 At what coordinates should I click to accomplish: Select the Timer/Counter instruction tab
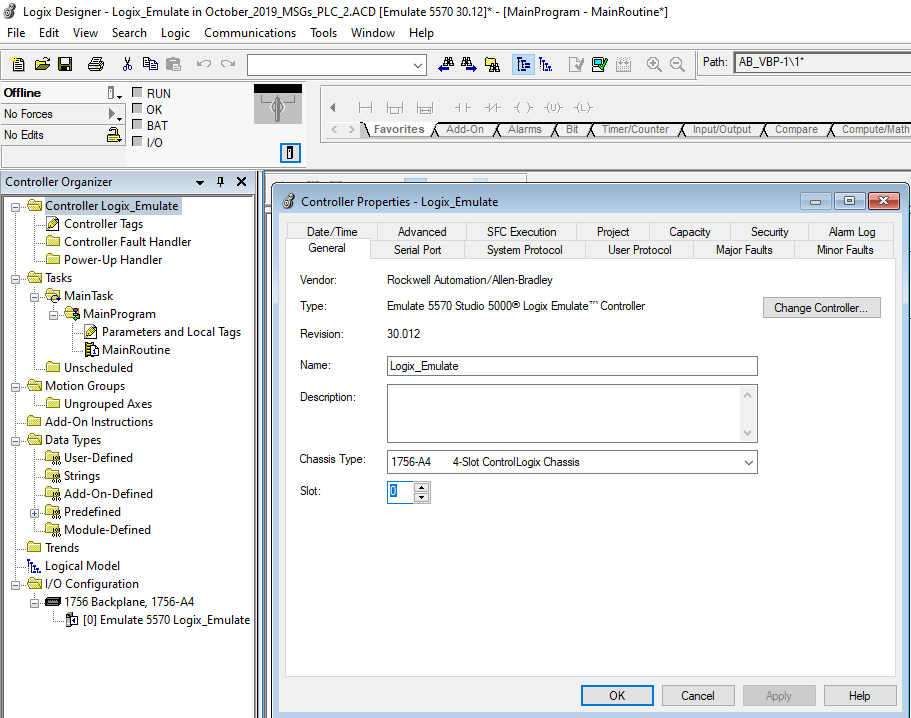click(635, 130)
